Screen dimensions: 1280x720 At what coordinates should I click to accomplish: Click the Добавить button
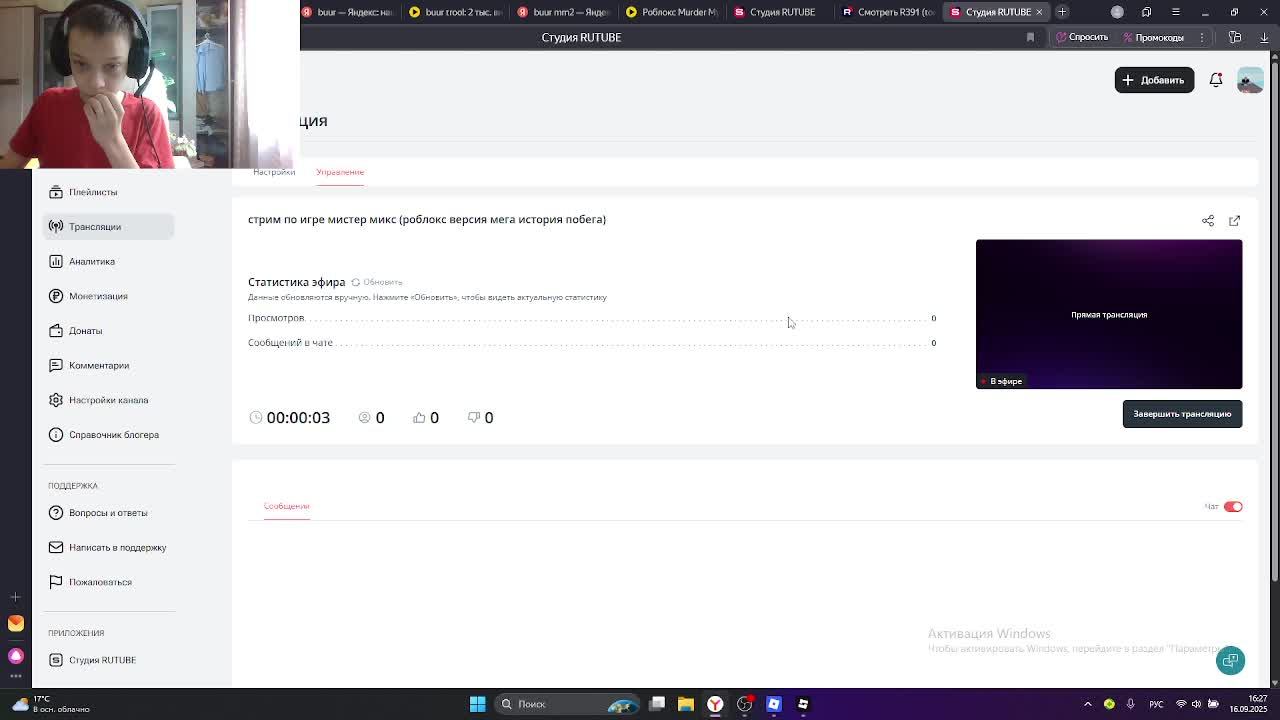click(1154, 80)
